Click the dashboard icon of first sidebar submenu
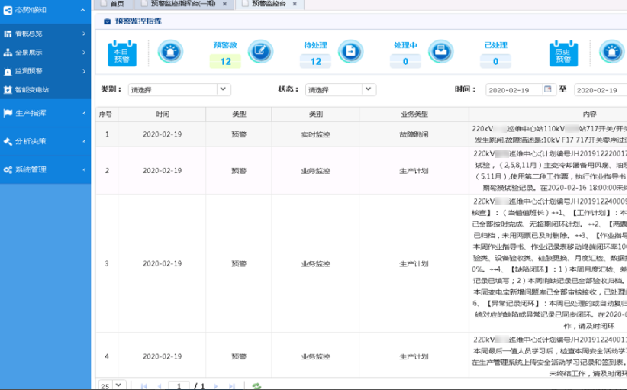The image size is (627, 390). (8, 34)
